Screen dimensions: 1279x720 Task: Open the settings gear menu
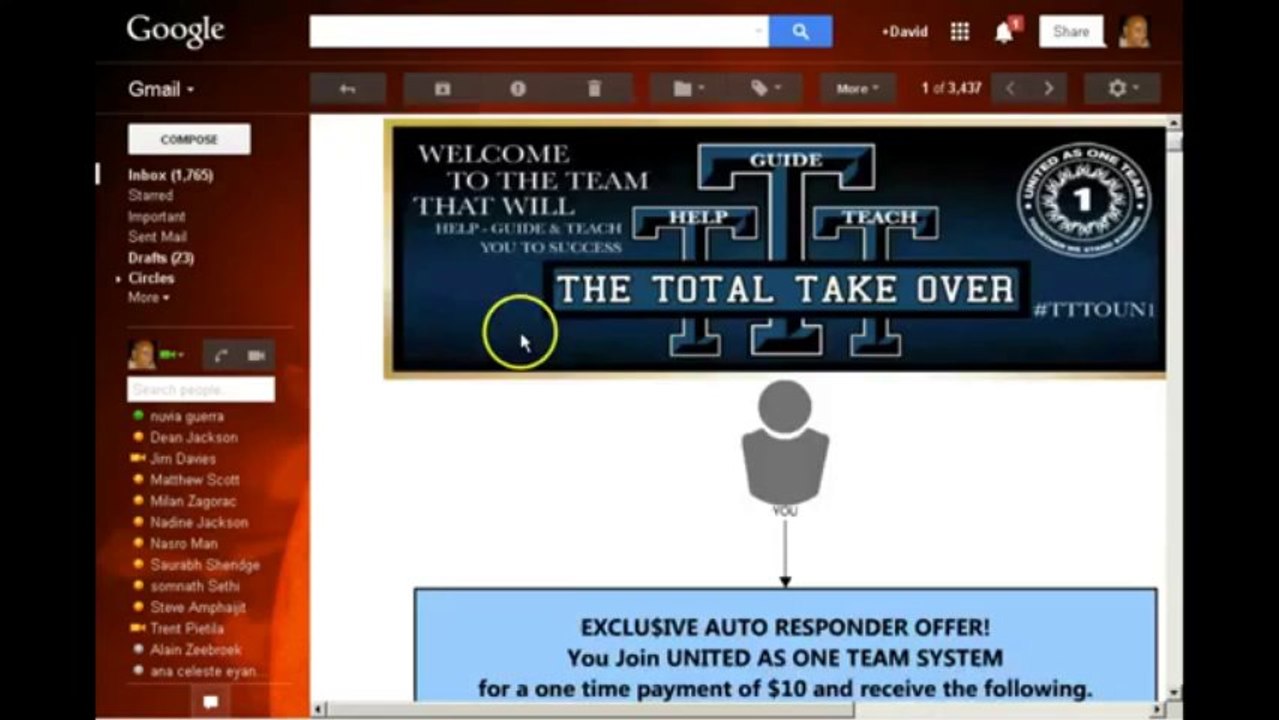pyautogui.click(x=1122, y=88)
